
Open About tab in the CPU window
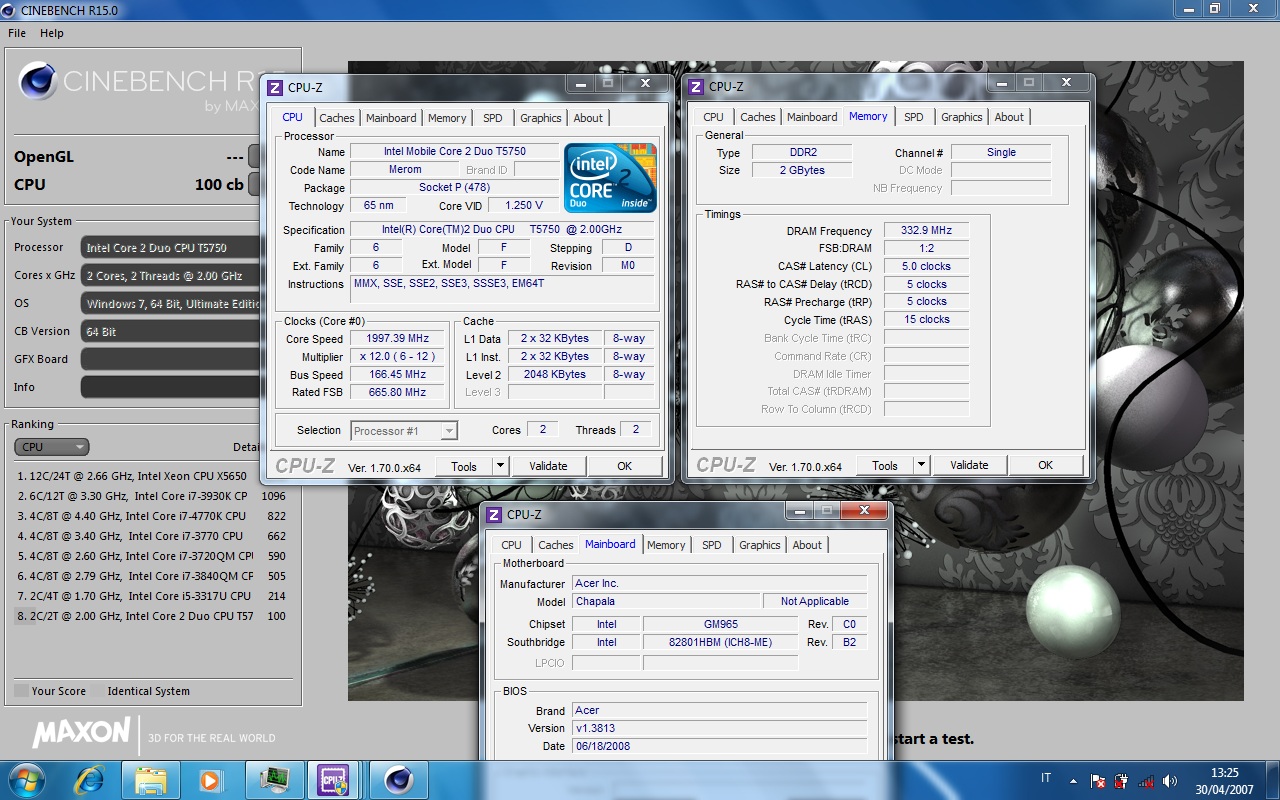pyautogui.click(x=588, y=118)
